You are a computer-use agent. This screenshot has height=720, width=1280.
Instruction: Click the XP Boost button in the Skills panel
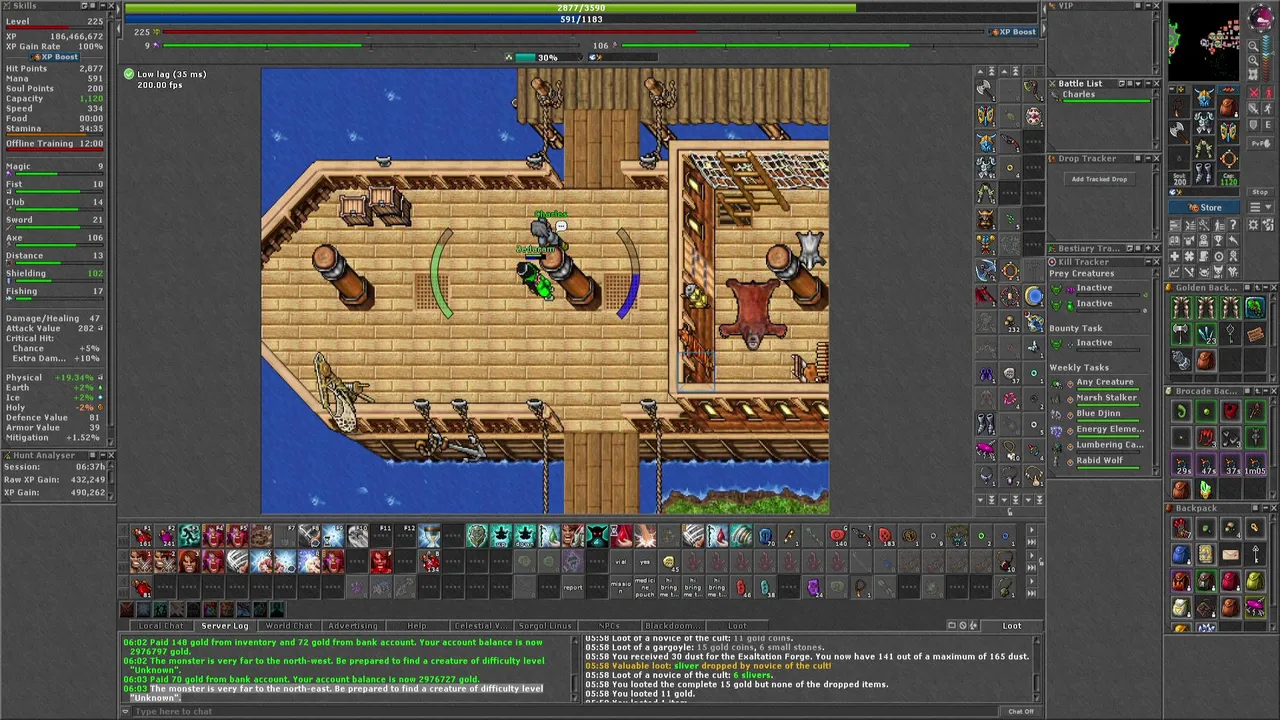tap(55, 57)
